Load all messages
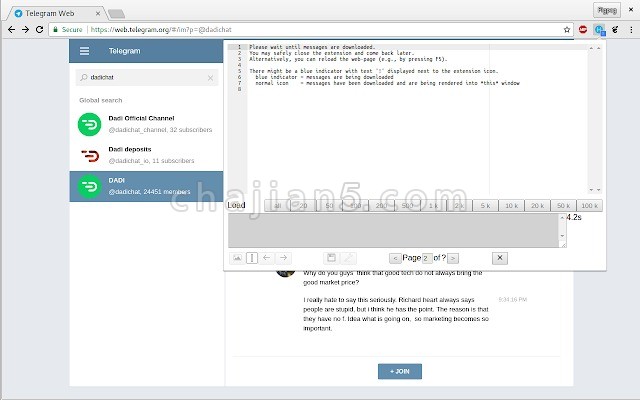Screen dimensions: 640x400 pyautogui.click(x=278, y=206)
